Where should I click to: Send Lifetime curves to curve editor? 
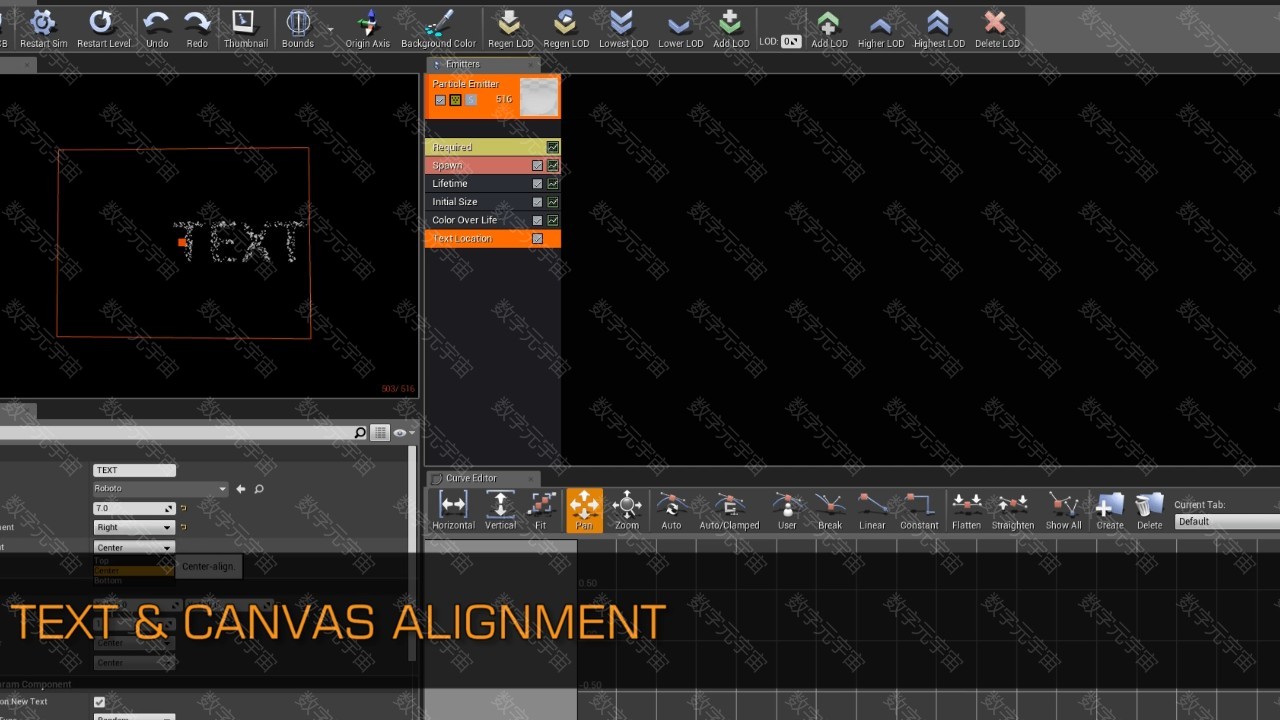(x=553, y=184)
